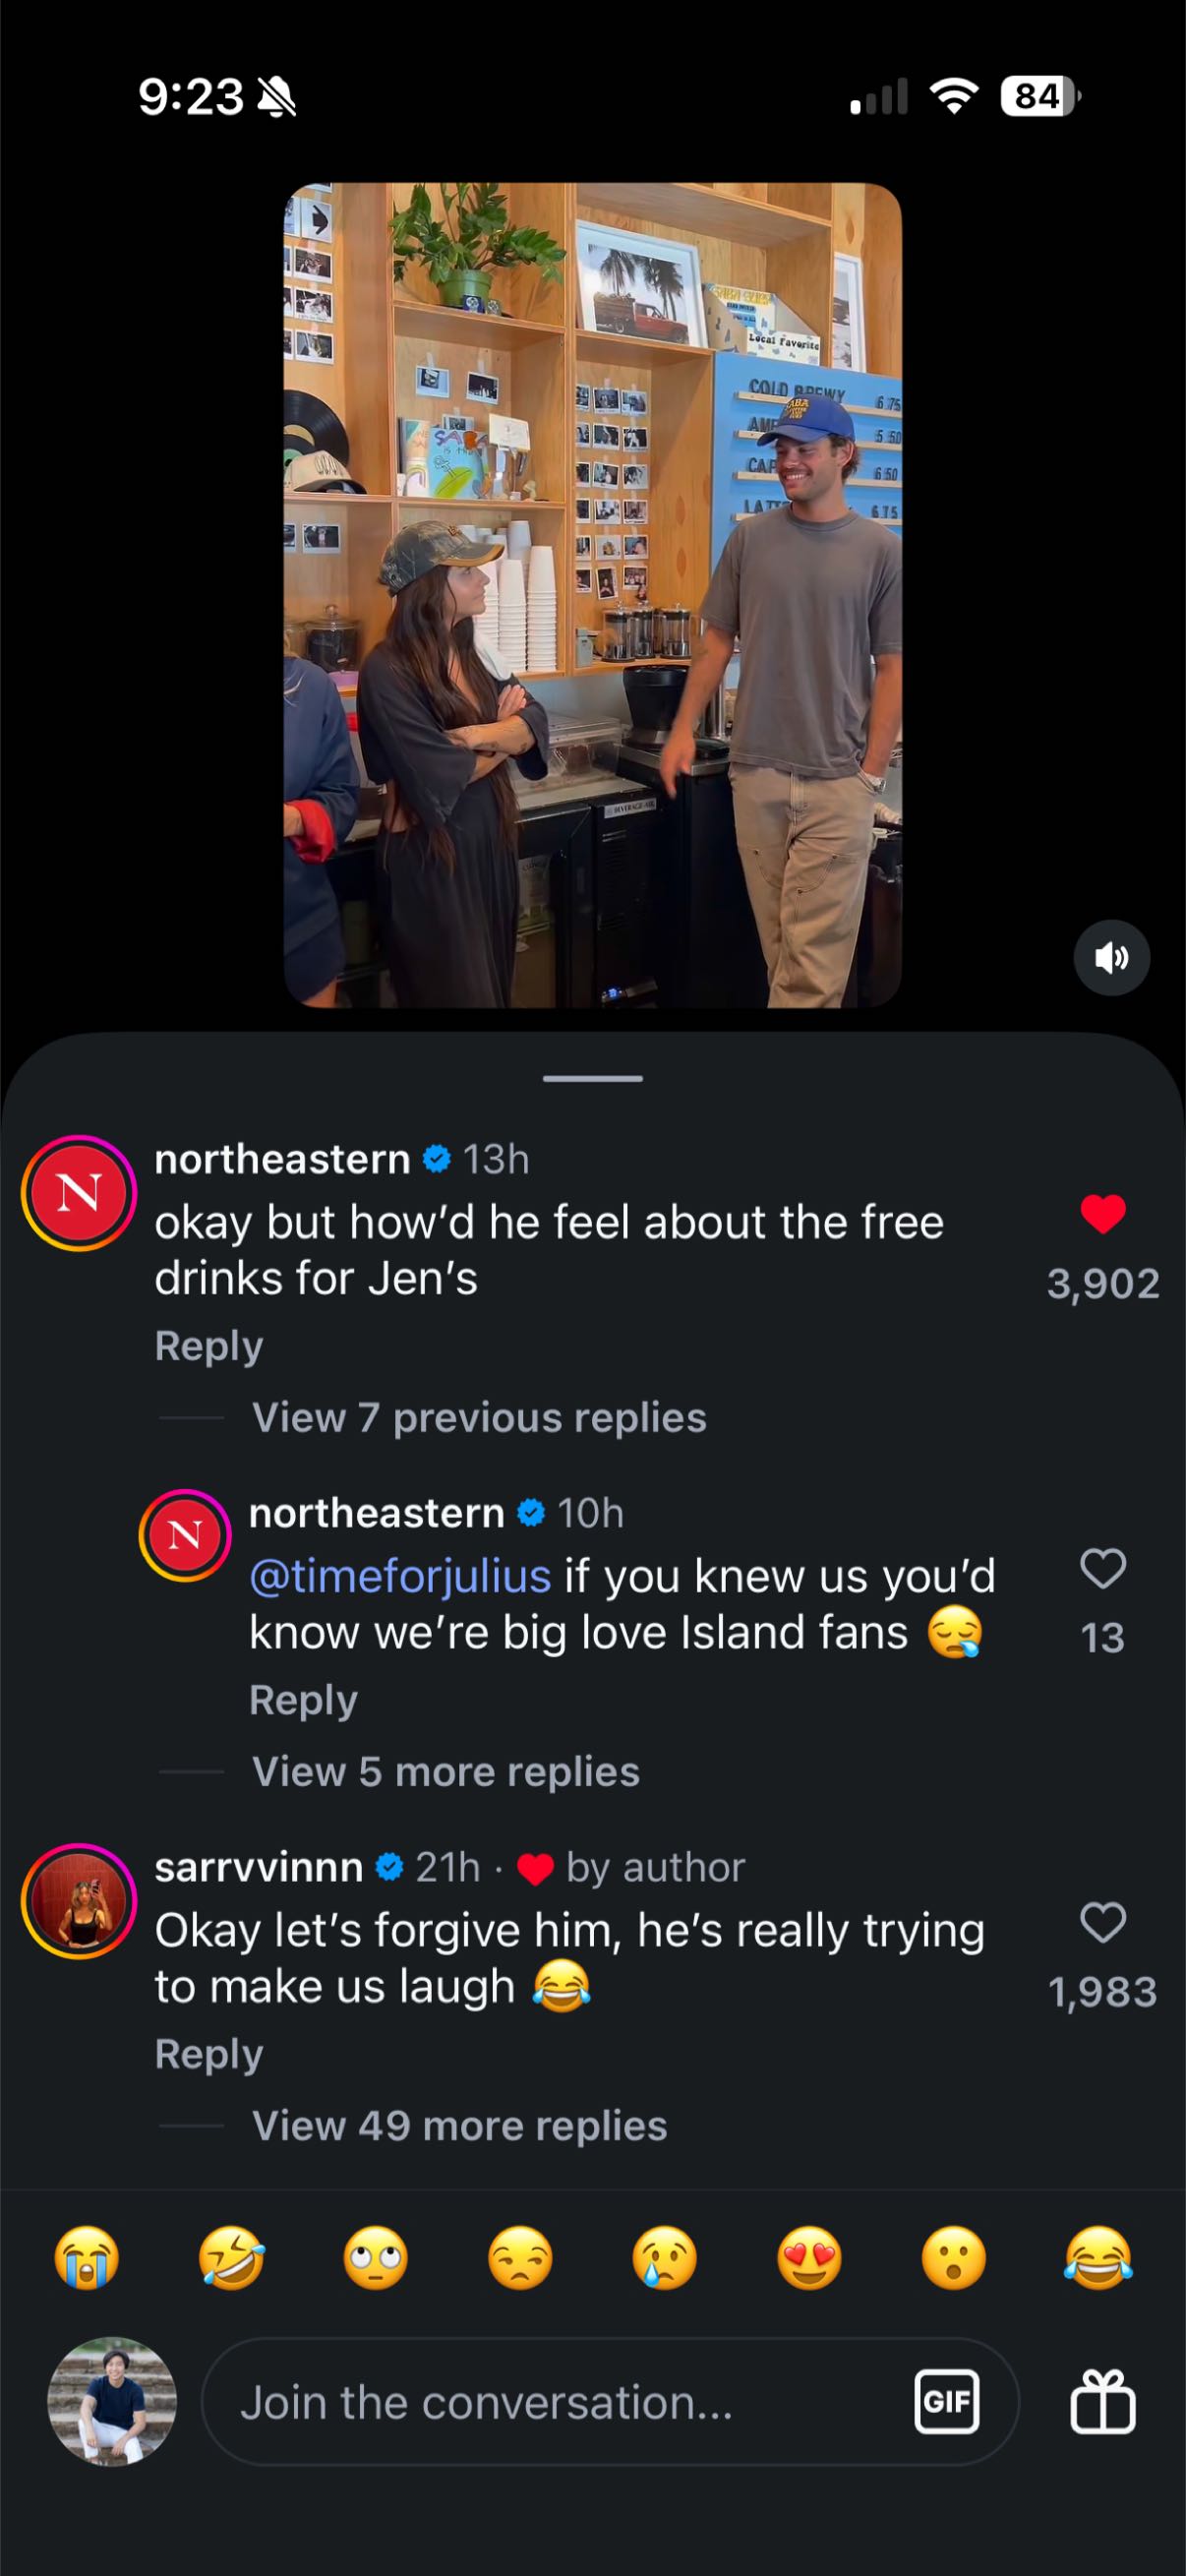The image size is (1186, 2576).
Task: Like northeastern's reply with 13 likes
Action: (x=1103, y=1568)
